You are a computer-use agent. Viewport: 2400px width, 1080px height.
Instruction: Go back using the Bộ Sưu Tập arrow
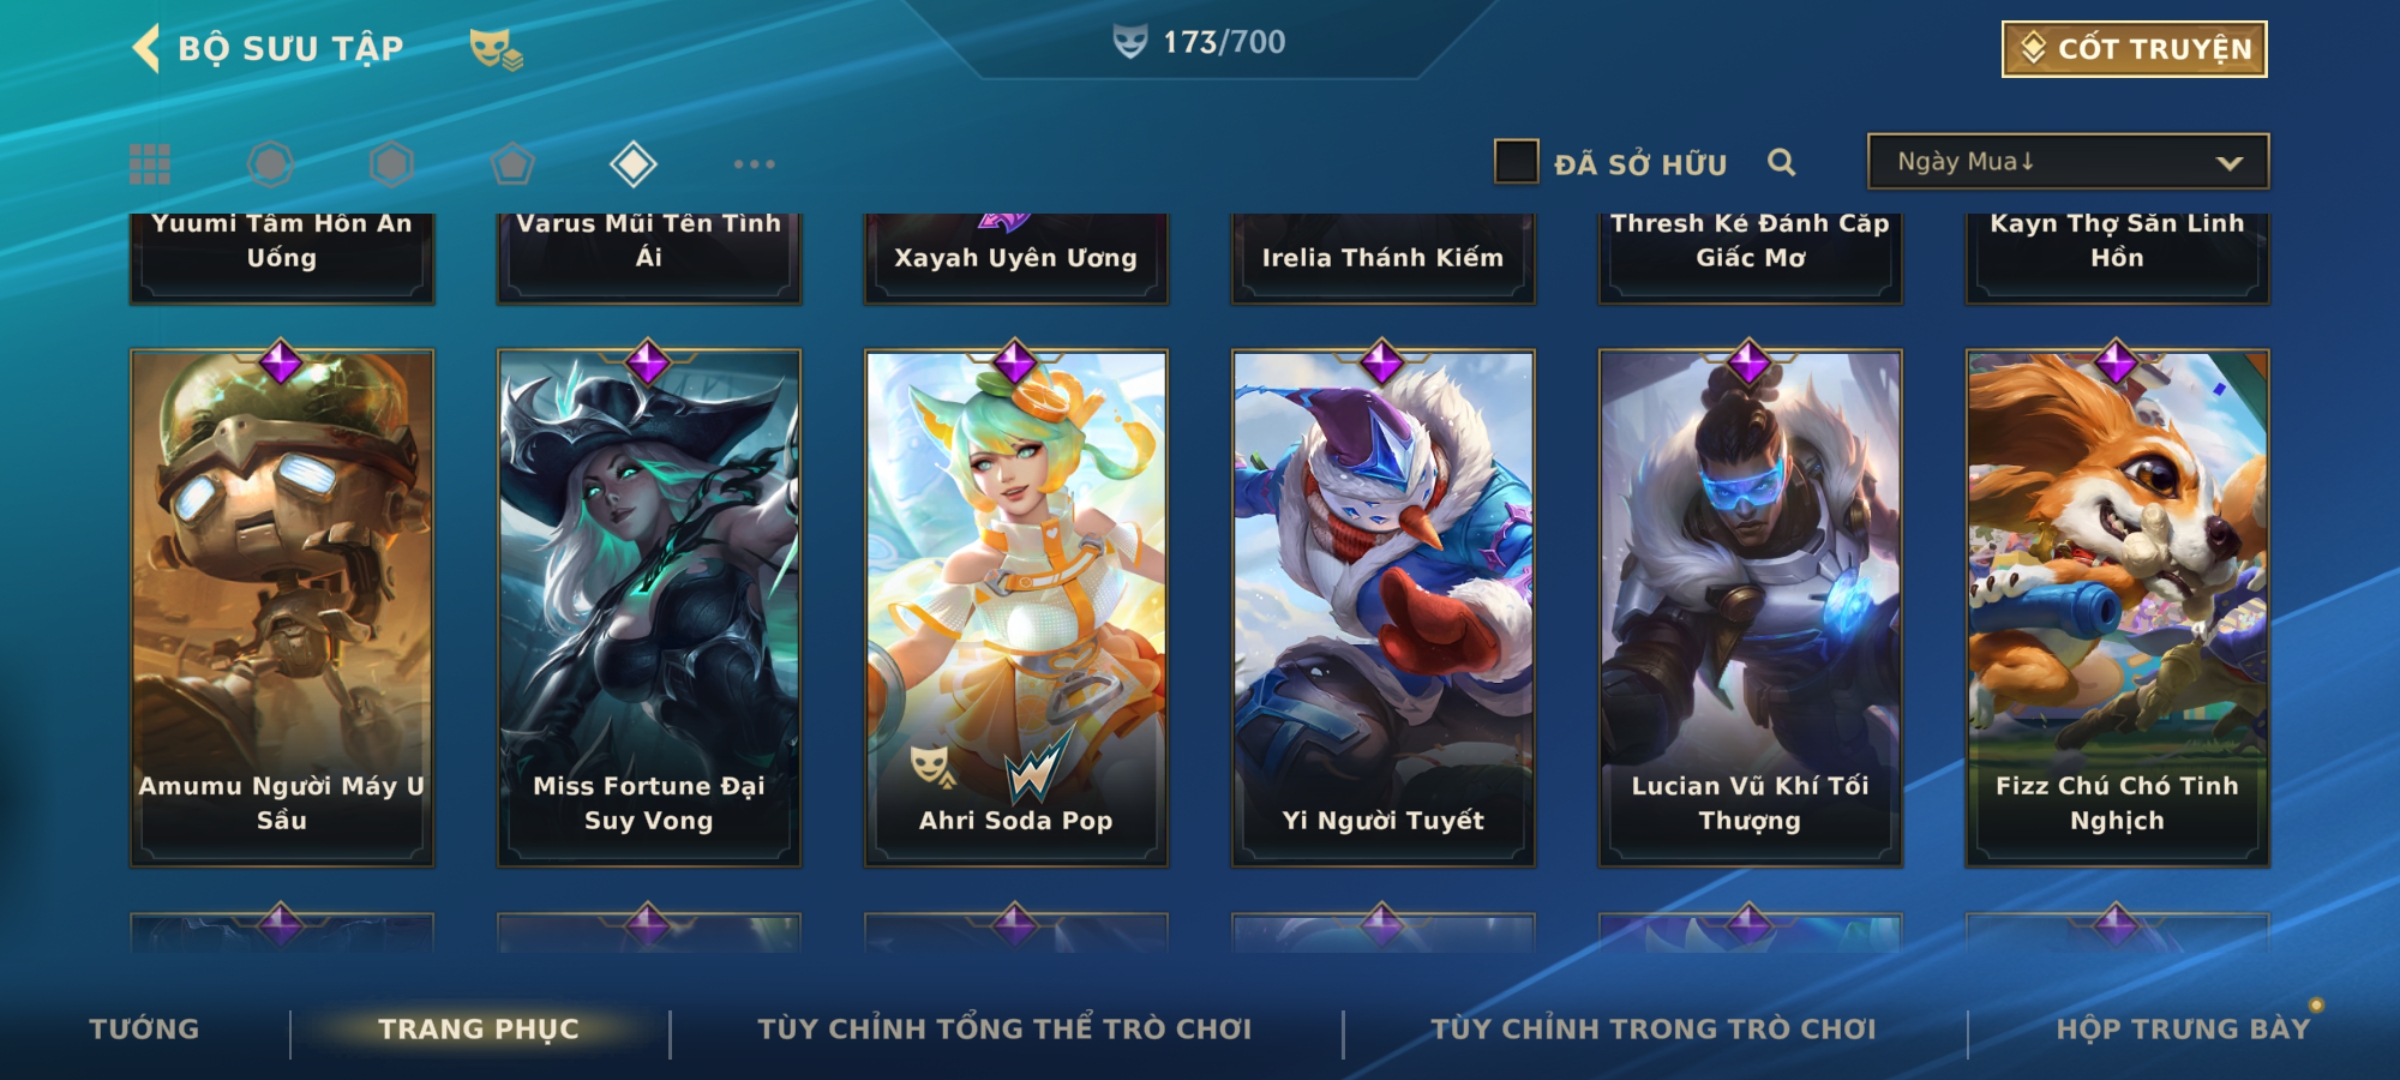click(147, 48)
